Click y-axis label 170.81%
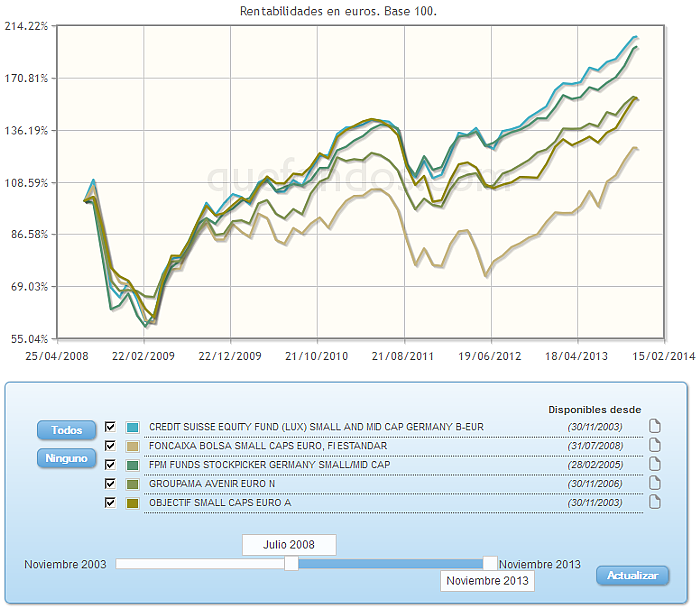Screen dimensions: 700x608 click(x=26, y=78)
